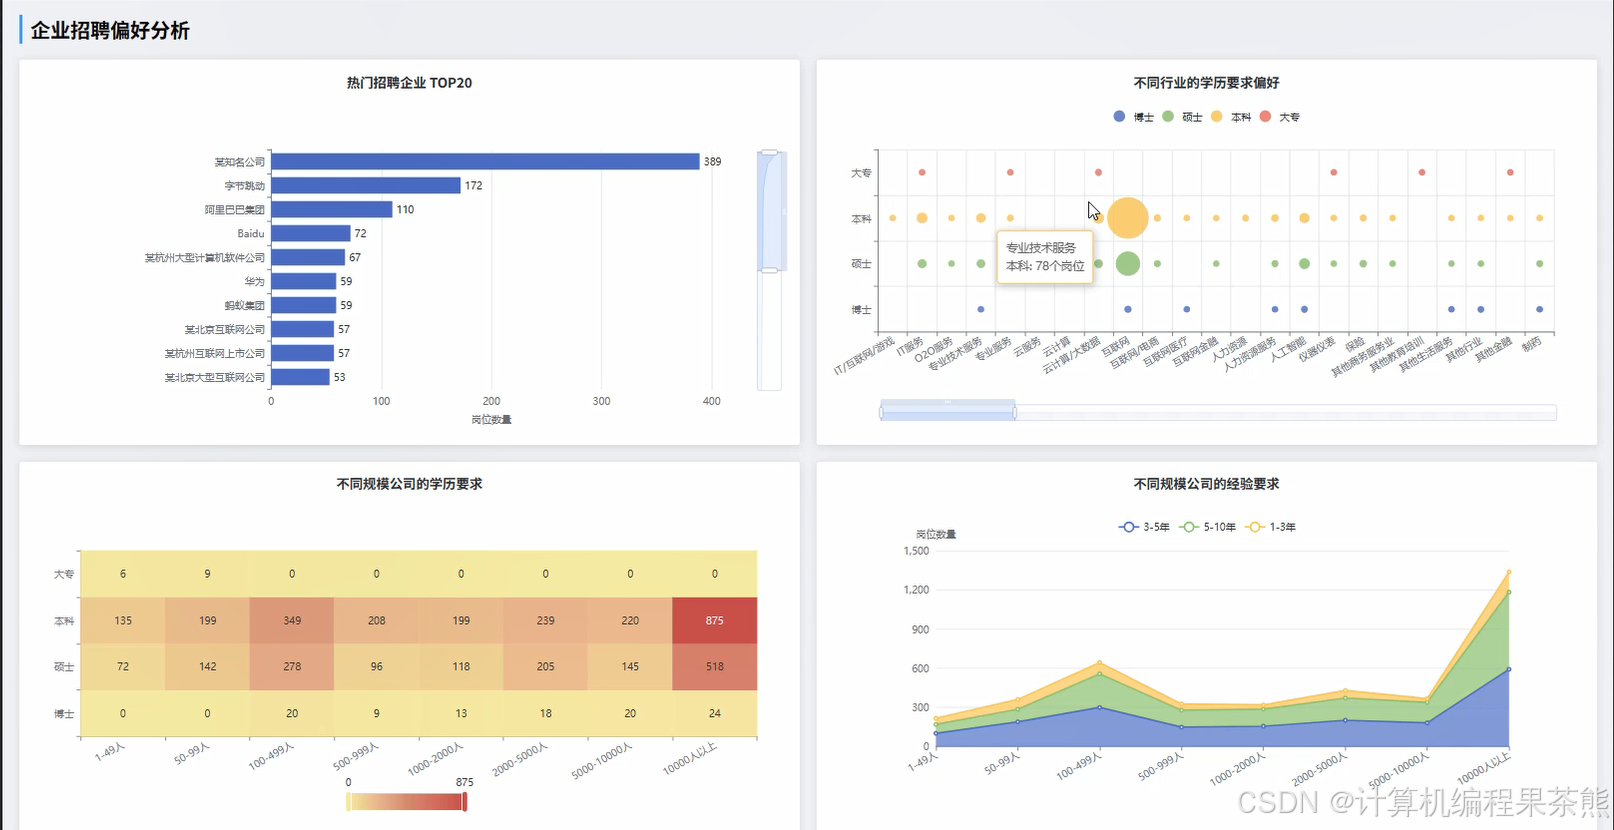The height and width of the screenshot is (830, 1614).
Task: Click the heatmap gradient color bar
Action: coord(406,802)
